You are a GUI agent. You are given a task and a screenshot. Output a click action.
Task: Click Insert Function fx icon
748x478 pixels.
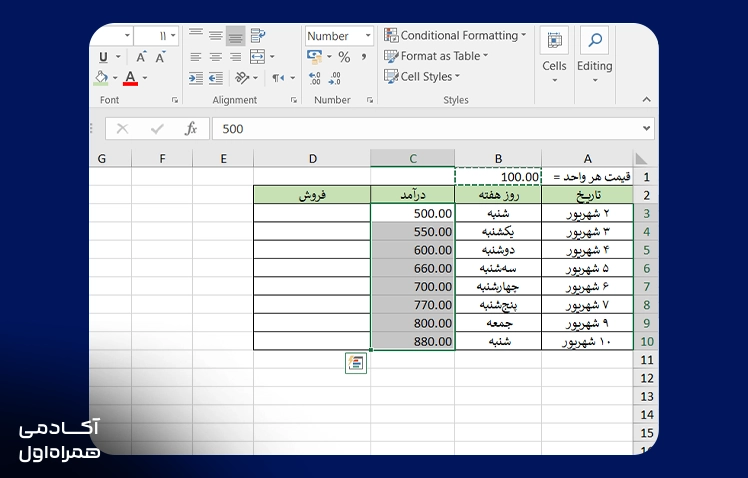point(191,129)
